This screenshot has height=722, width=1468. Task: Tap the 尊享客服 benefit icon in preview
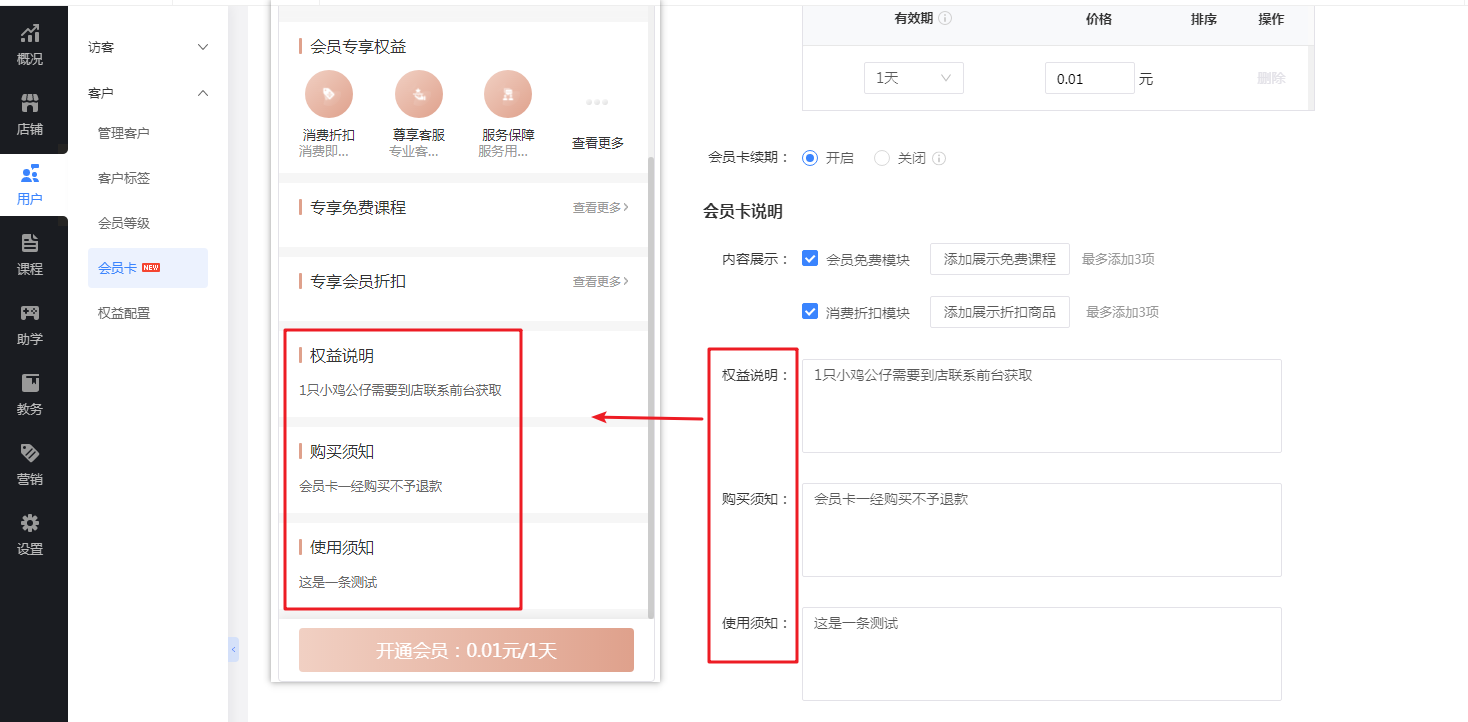point(419,95)
